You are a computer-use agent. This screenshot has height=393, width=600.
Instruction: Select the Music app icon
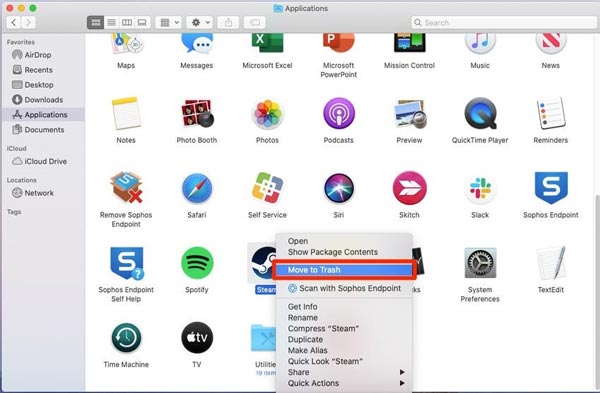click(480, 43)
